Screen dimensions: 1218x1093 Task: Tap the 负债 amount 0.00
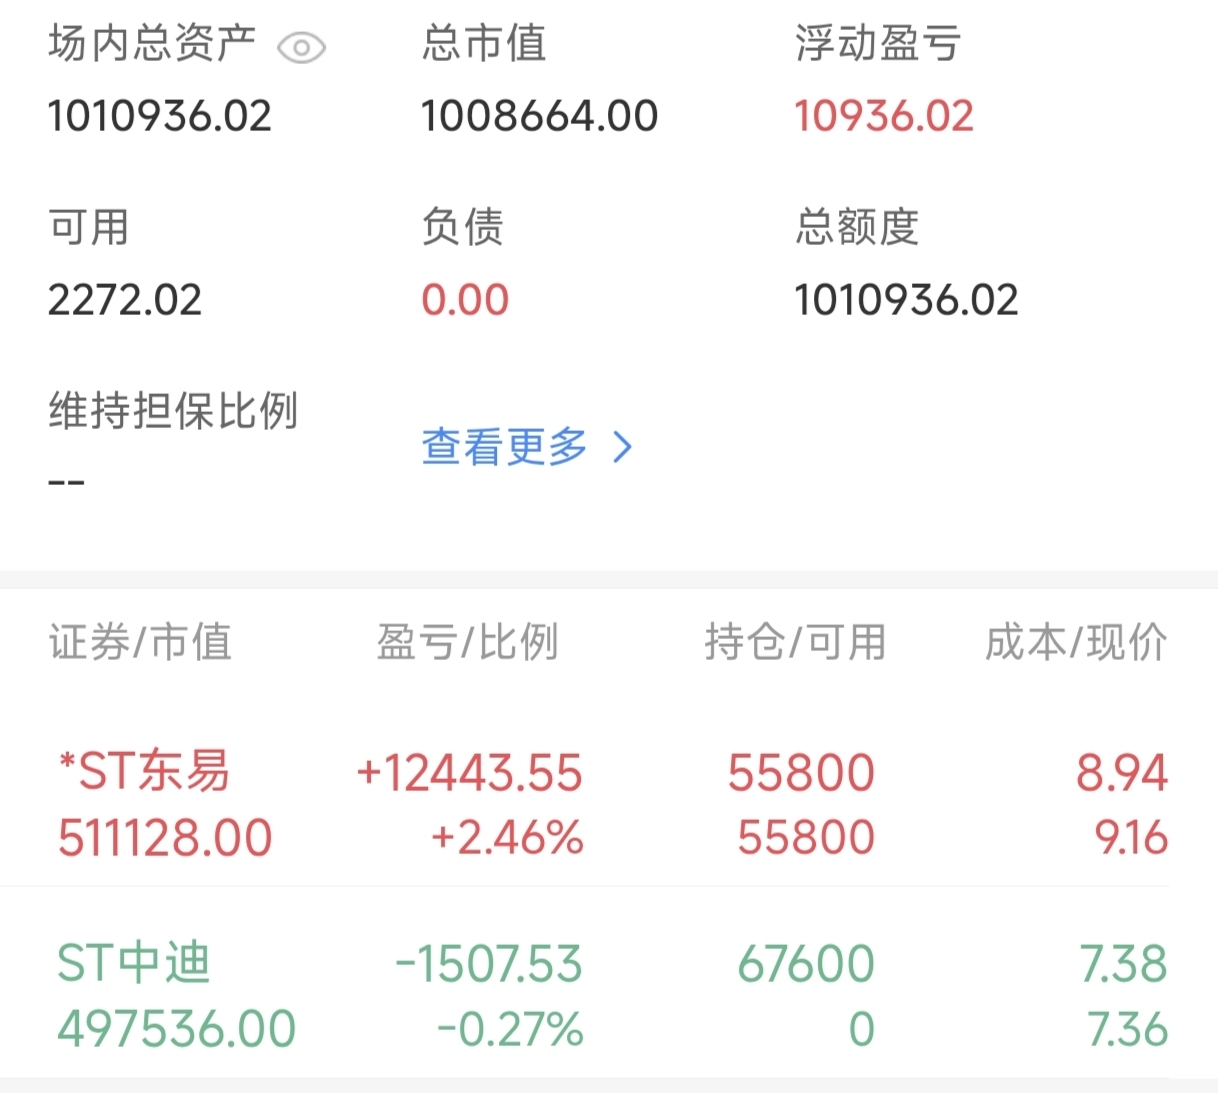(465, 300)
